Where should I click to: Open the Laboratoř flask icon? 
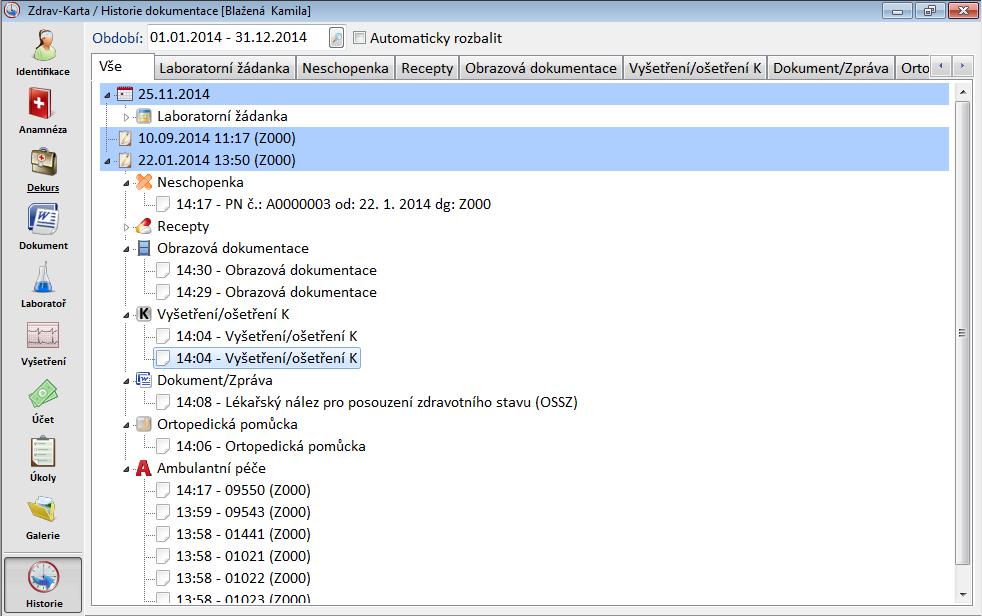pos(43,277)
